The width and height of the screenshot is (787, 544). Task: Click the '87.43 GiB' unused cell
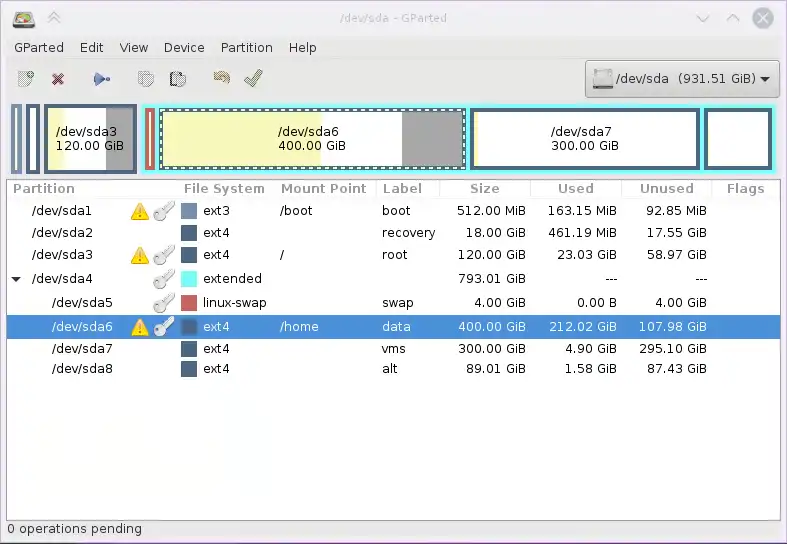tap(677, 369)
